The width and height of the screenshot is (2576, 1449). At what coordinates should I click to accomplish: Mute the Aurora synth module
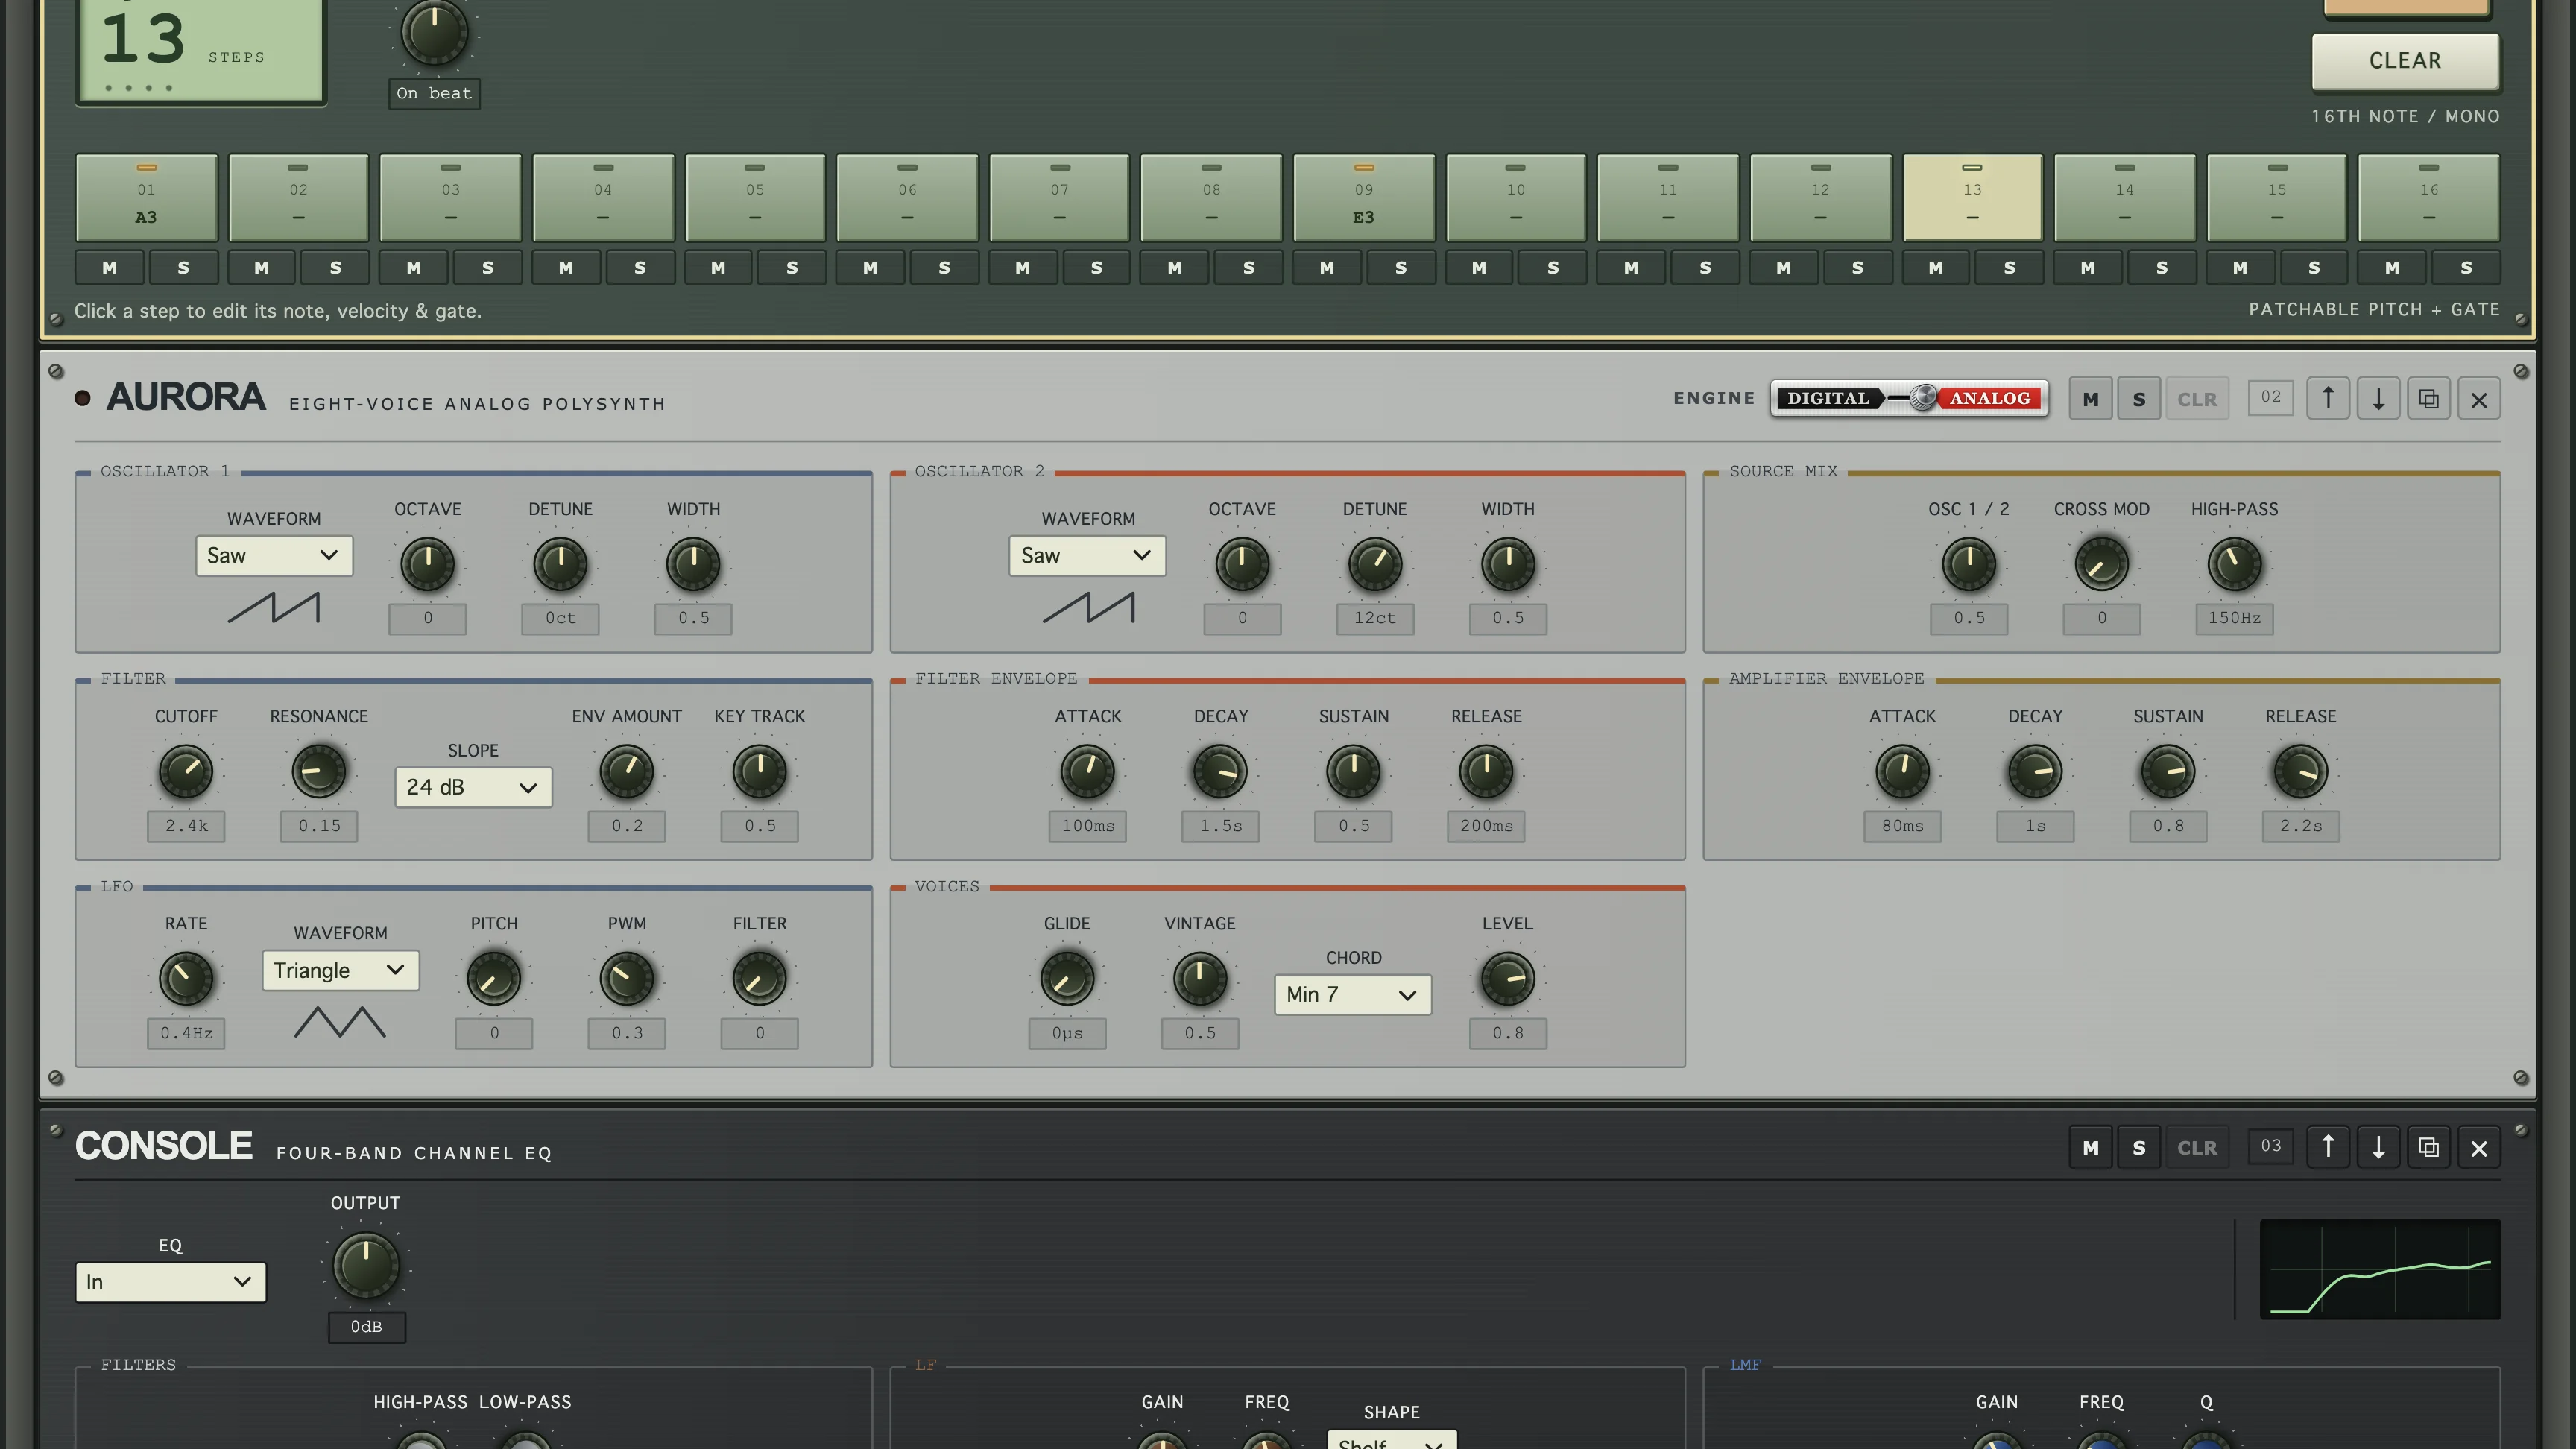point(2090,399)
